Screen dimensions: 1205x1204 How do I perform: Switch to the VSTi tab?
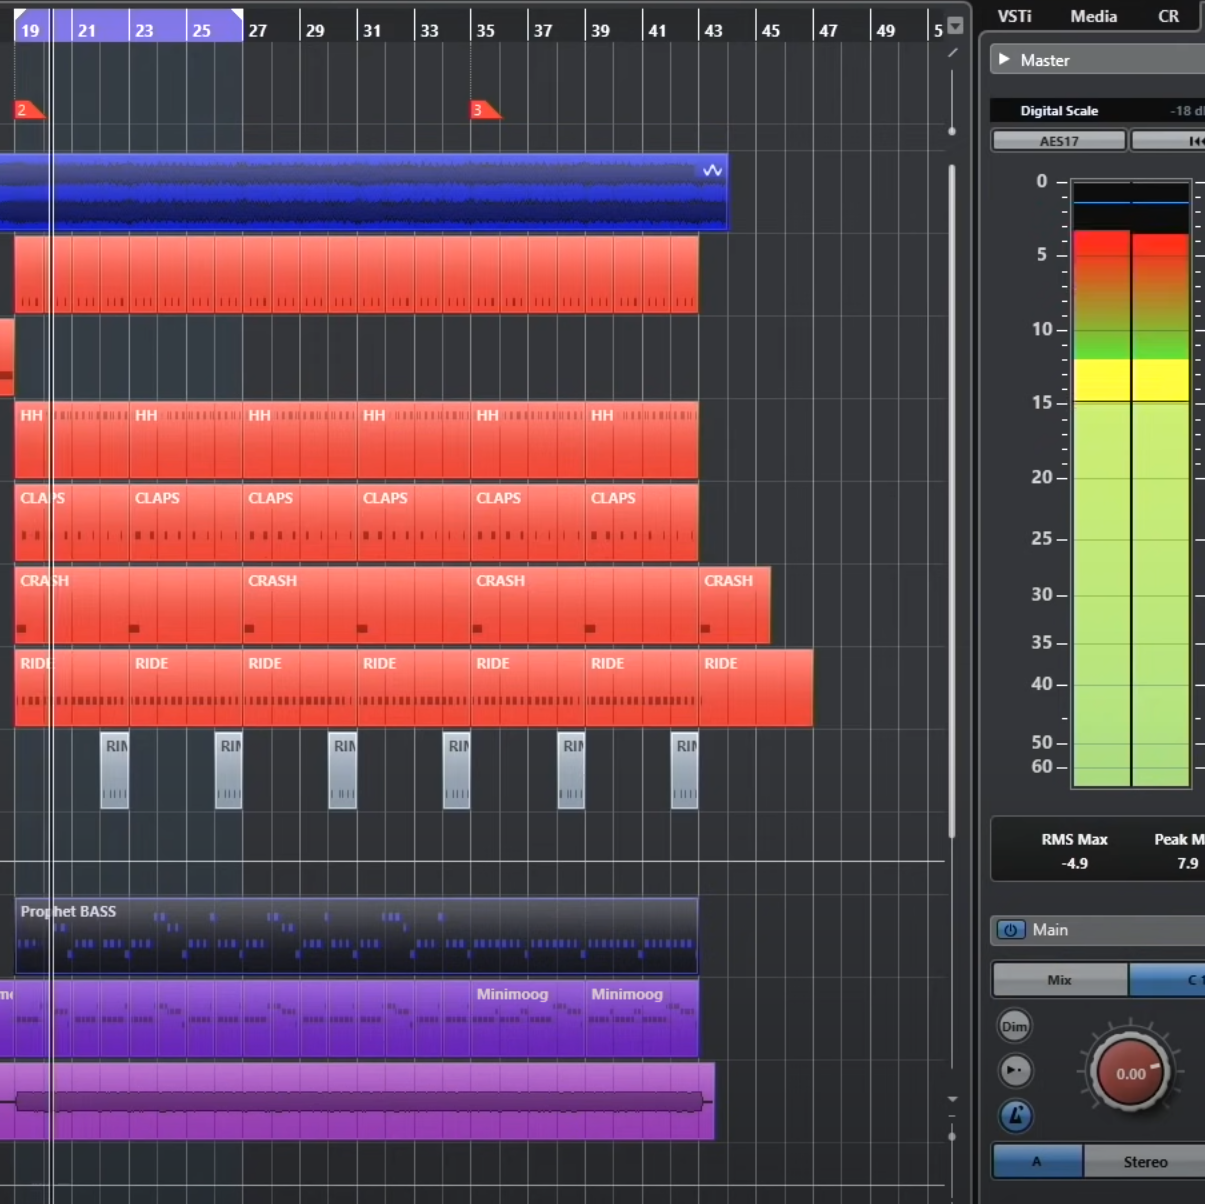pyautogui.click(x=1014, y=16)
